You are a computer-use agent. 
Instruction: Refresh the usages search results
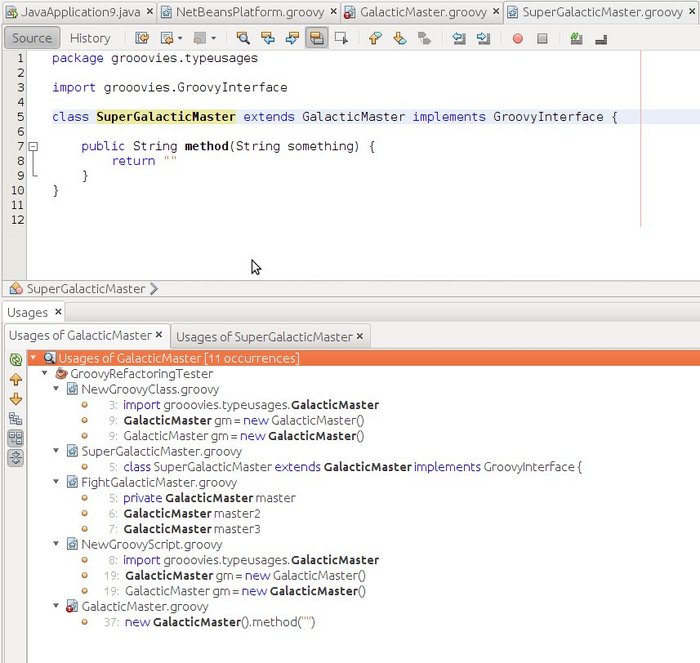(x=15, y=360)
